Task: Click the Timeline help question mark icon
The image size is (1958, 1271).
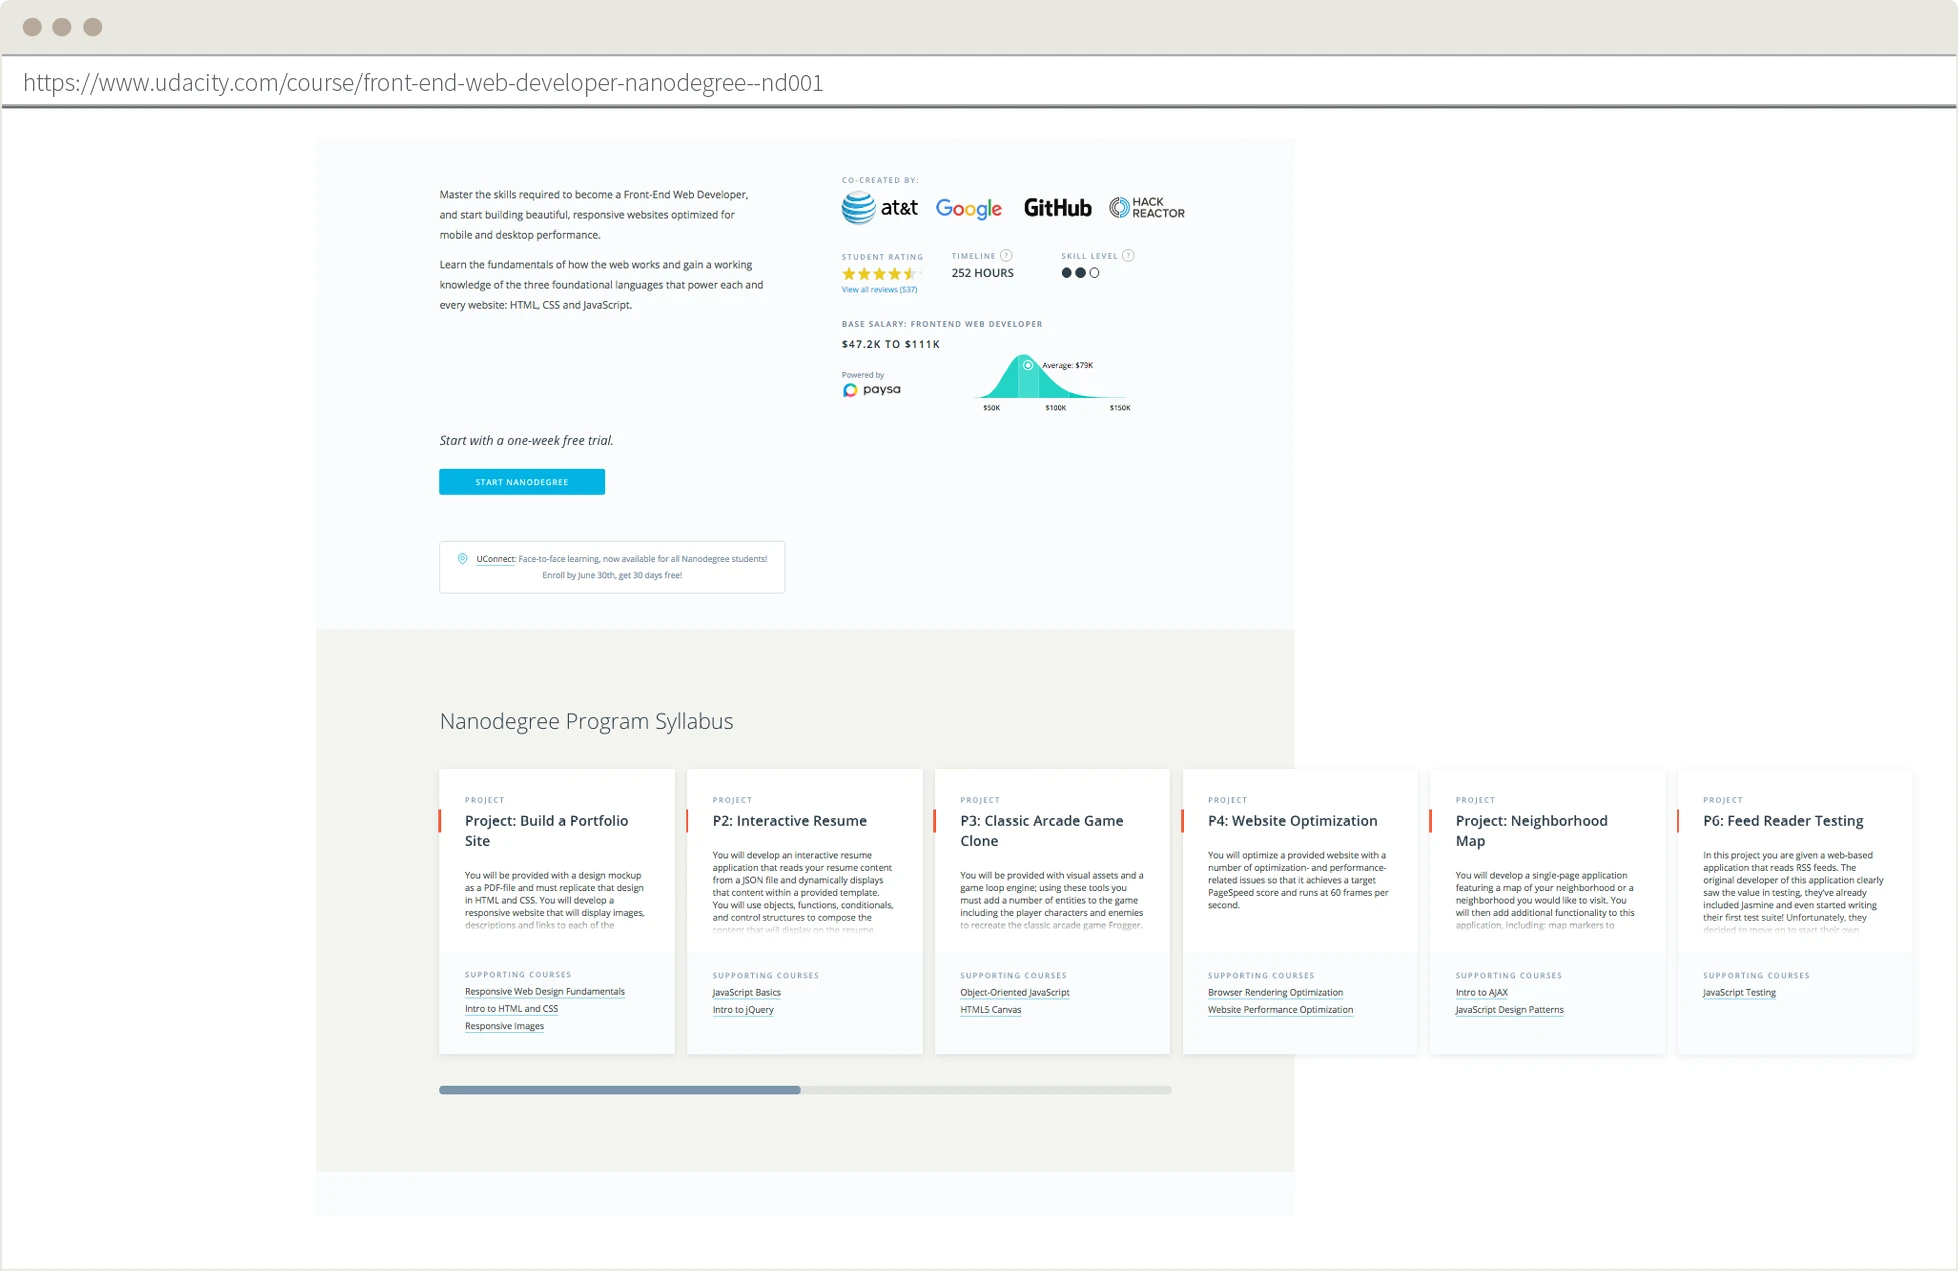Action: (1006, 256)
